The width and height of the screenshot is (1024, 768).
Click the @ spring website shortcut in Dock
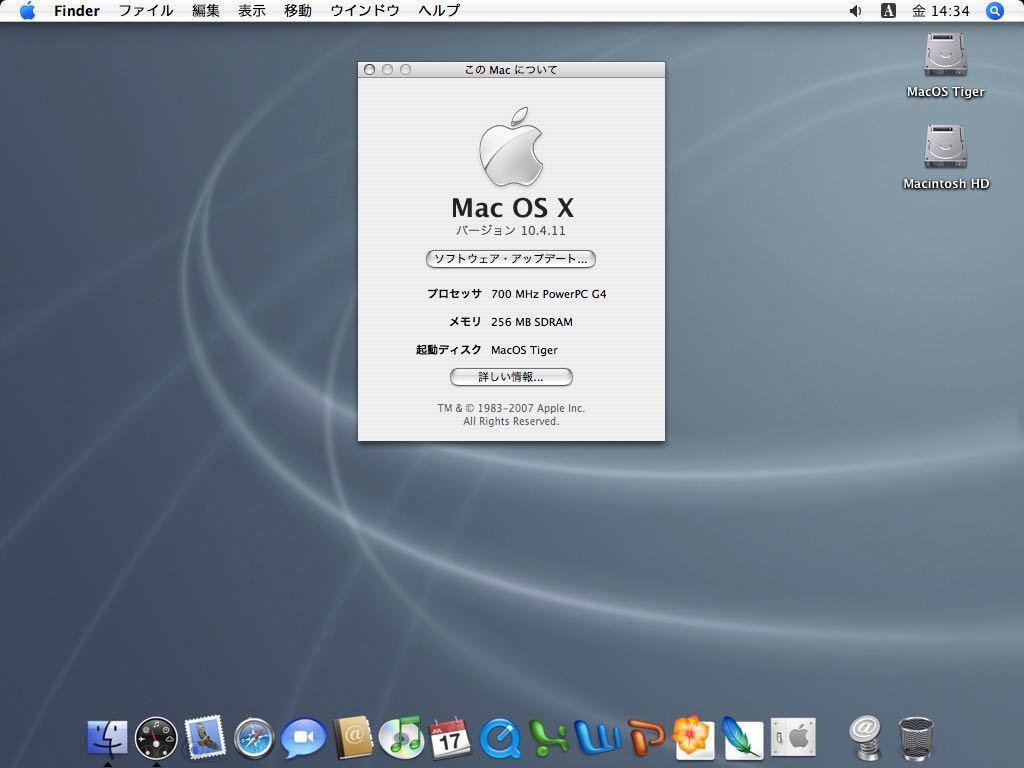pyautogui.click(x=866, y=738)
